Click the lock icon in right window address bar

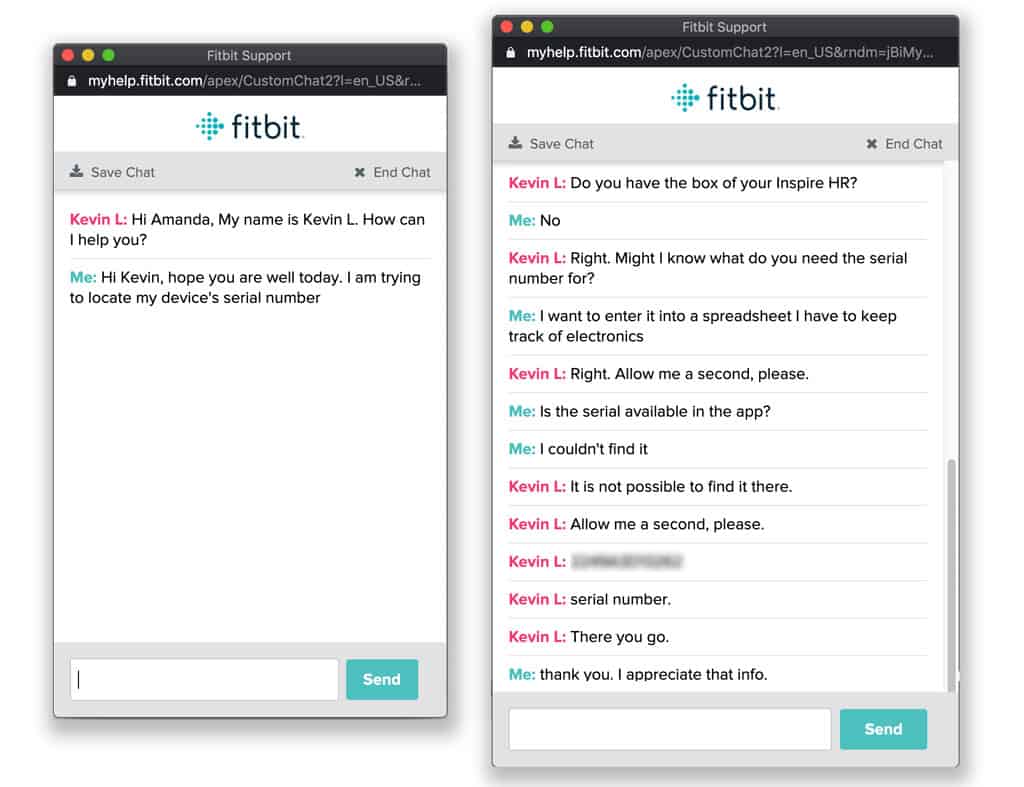[x=511, y=53]
